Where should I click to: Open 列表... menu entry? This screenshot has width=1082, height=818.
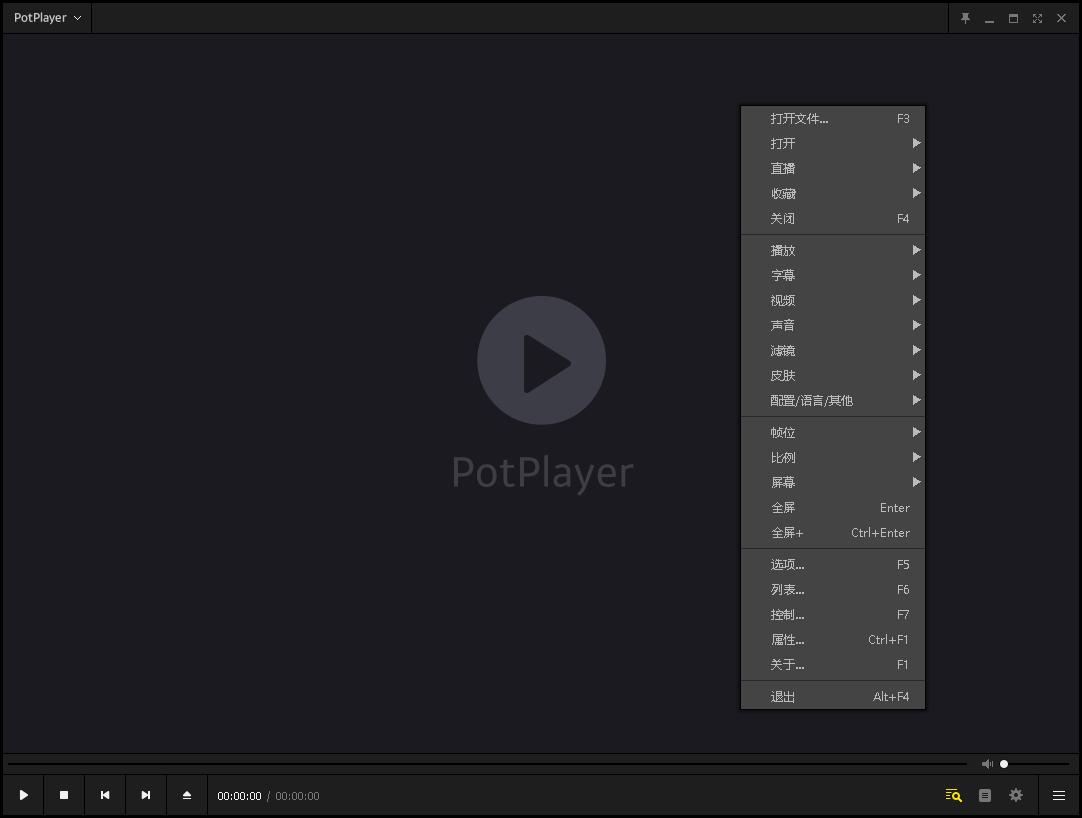click(x=833, y=590)
